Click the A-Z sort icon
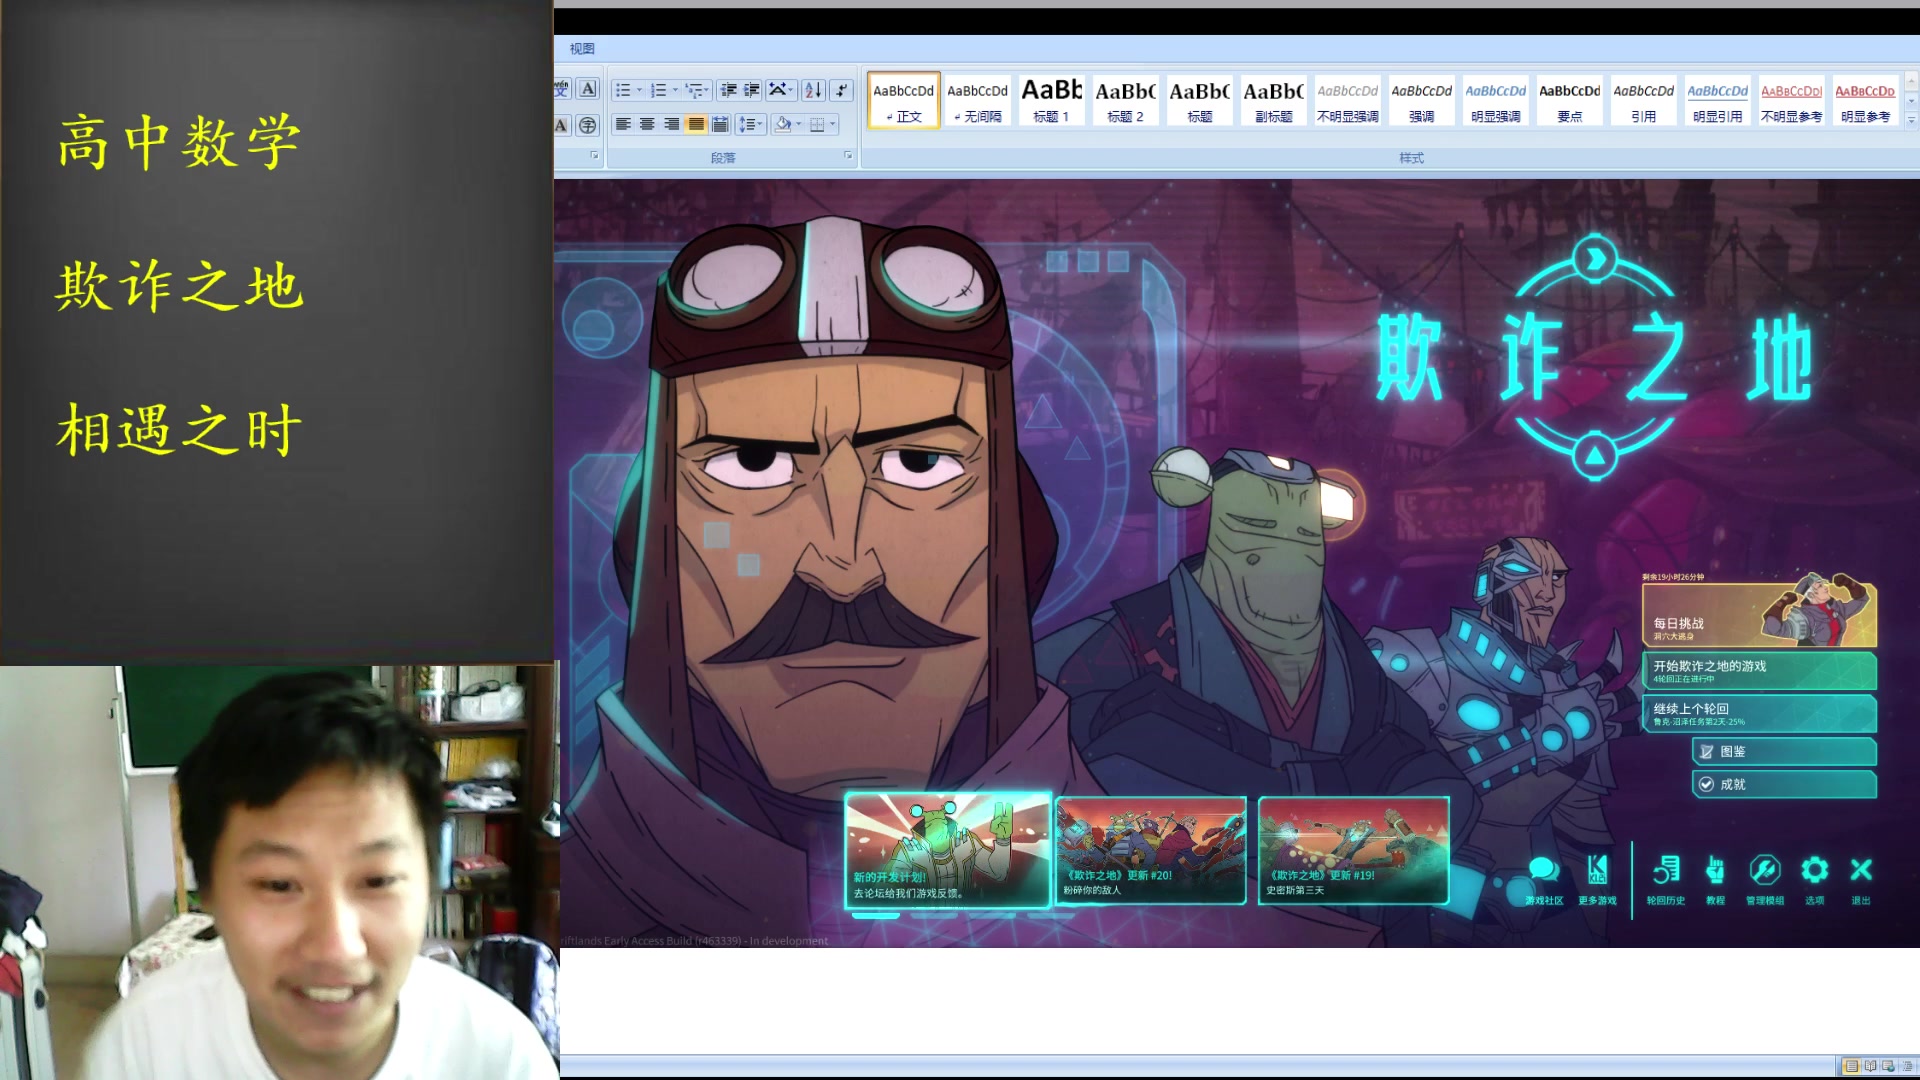Viewport: 1920px width, 1080px height. coord(814,90)
